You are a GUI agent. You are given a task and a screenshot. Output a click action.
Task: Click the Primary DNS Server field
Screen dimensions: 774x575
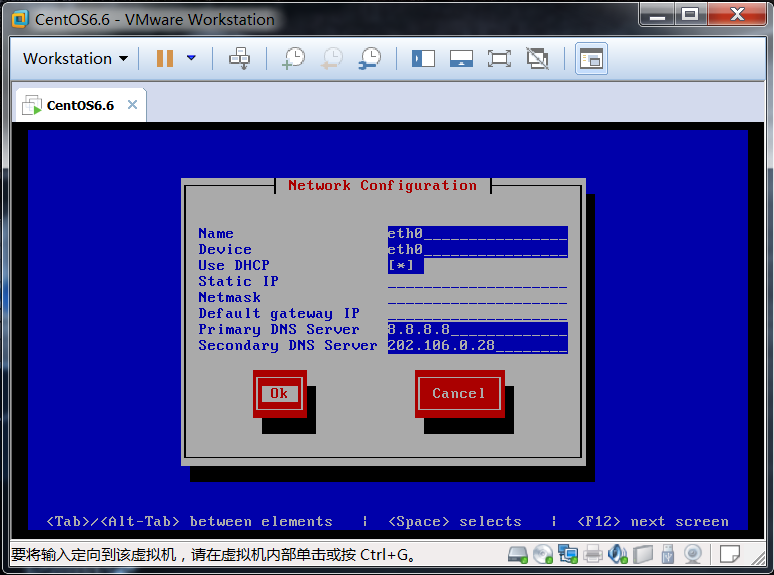point(477,330)
